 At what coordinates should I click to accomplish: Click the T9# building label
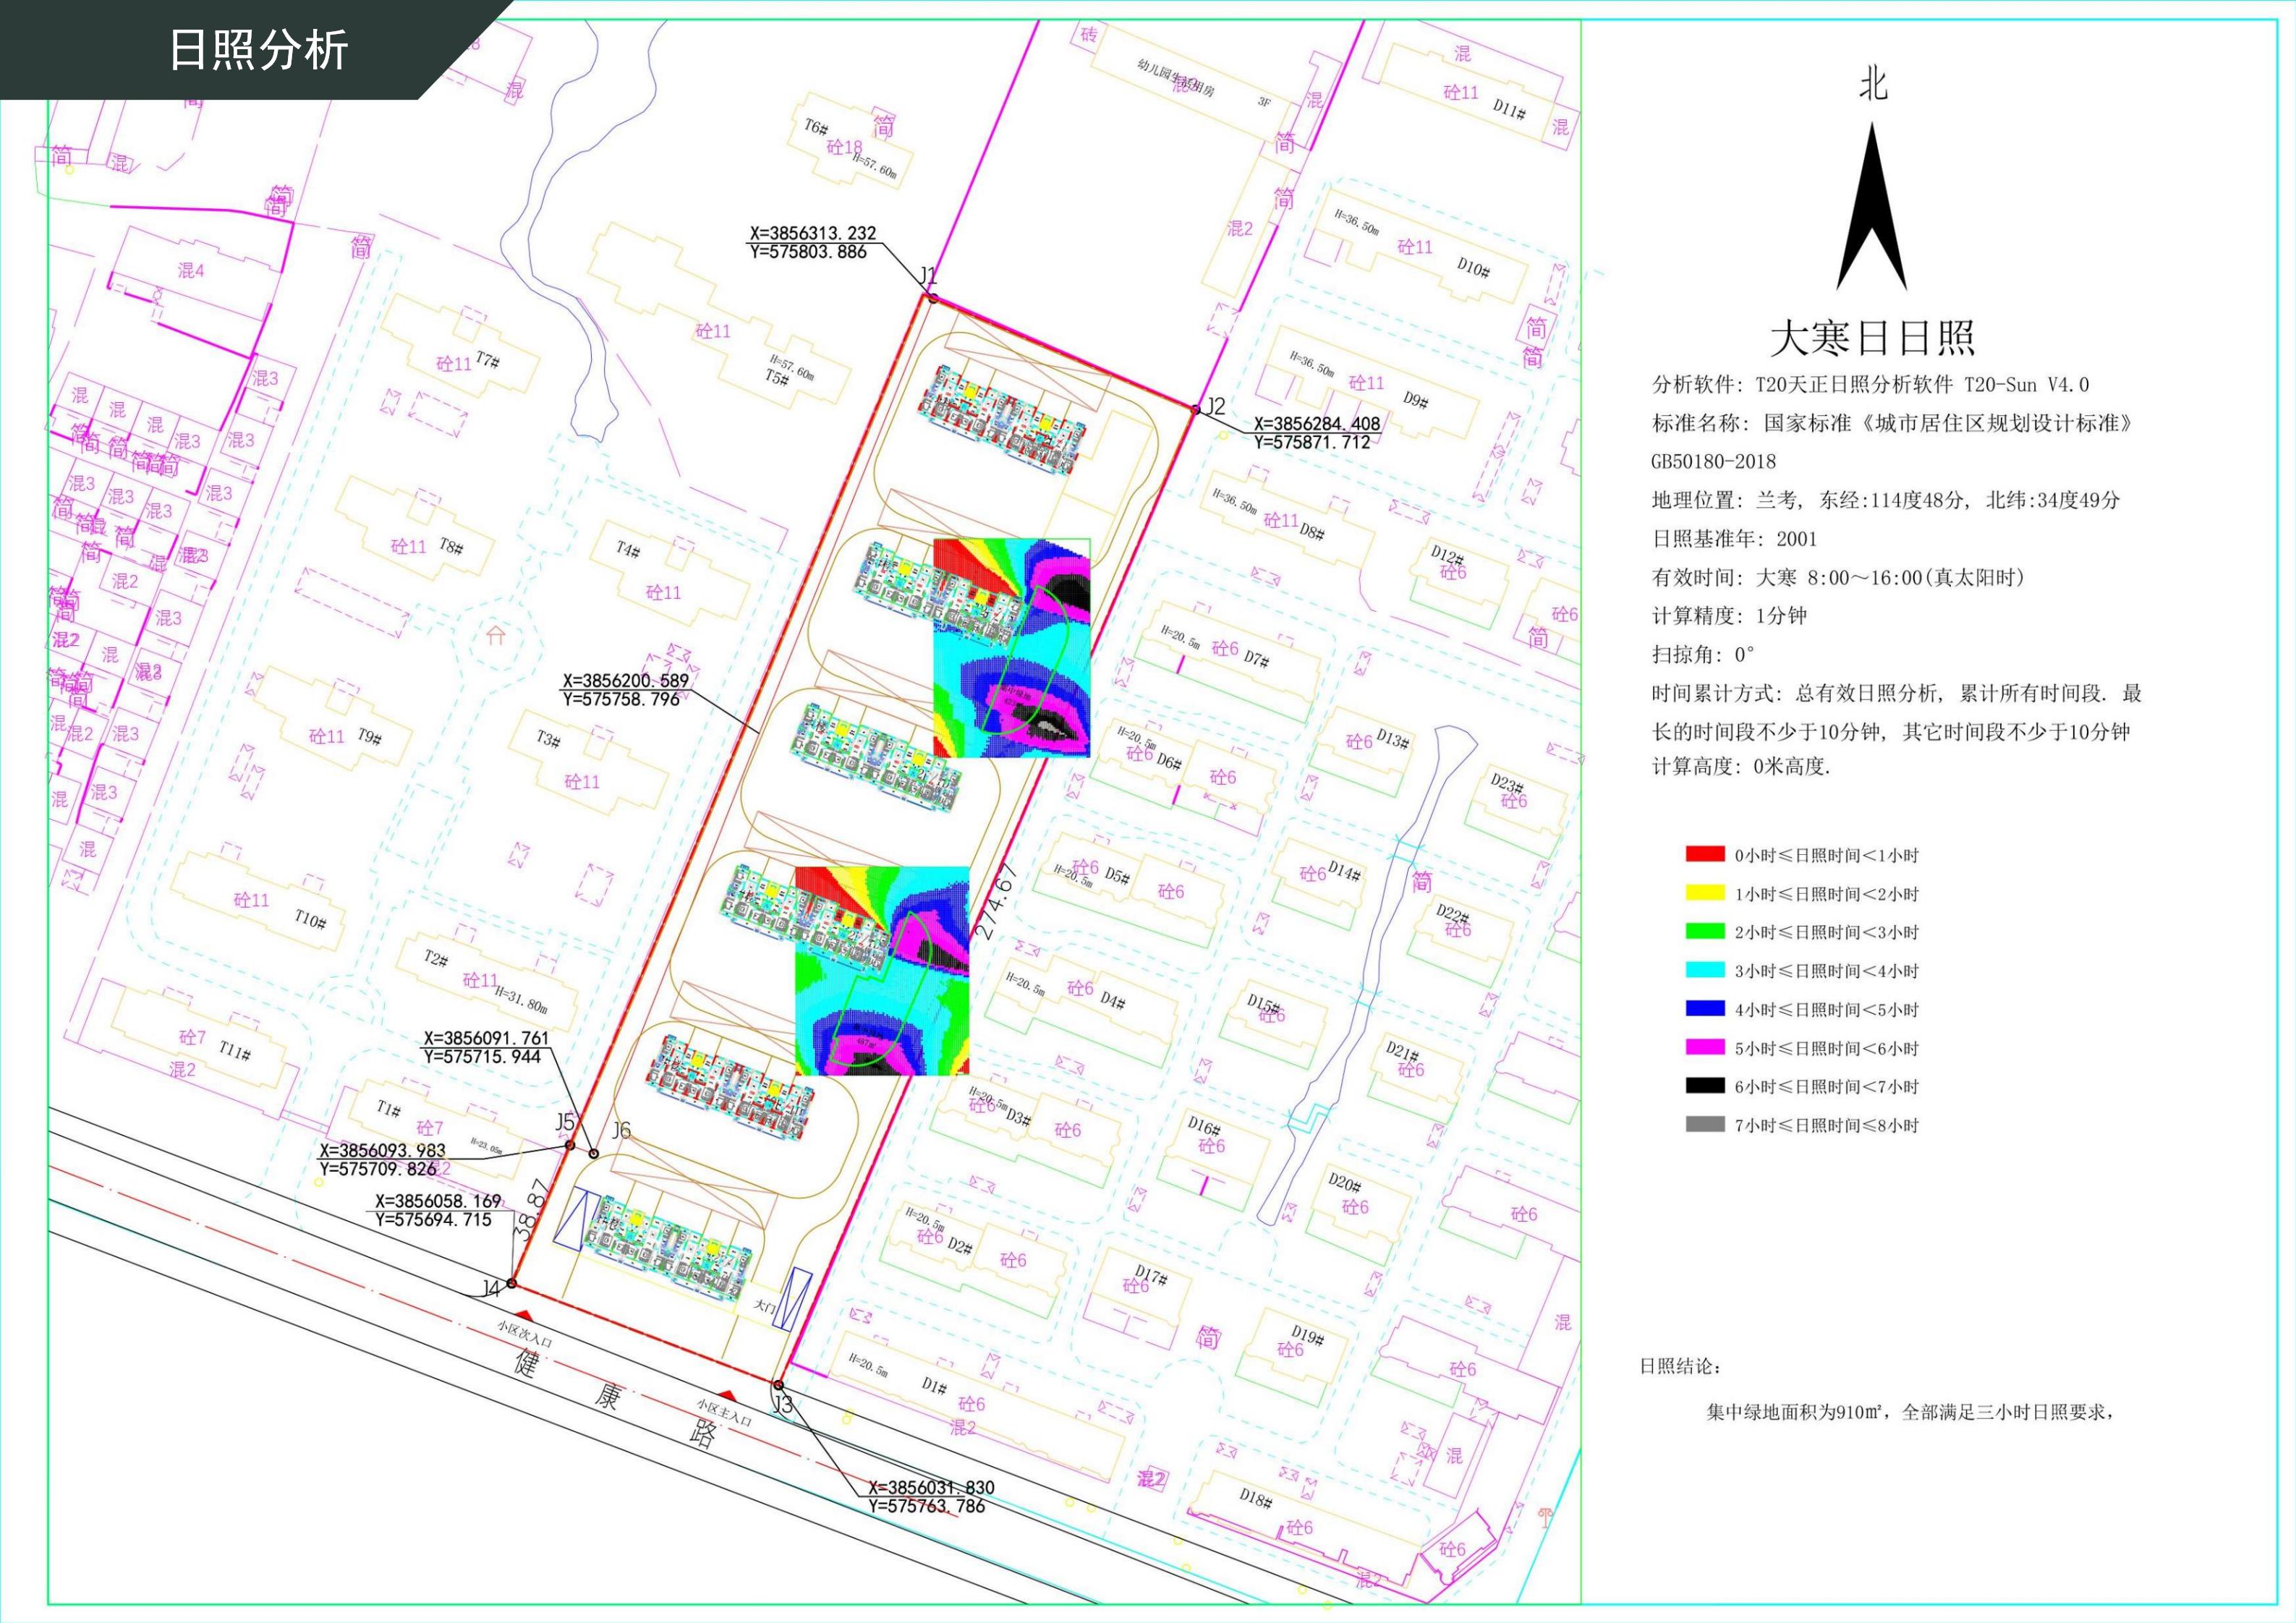(369, 737)
